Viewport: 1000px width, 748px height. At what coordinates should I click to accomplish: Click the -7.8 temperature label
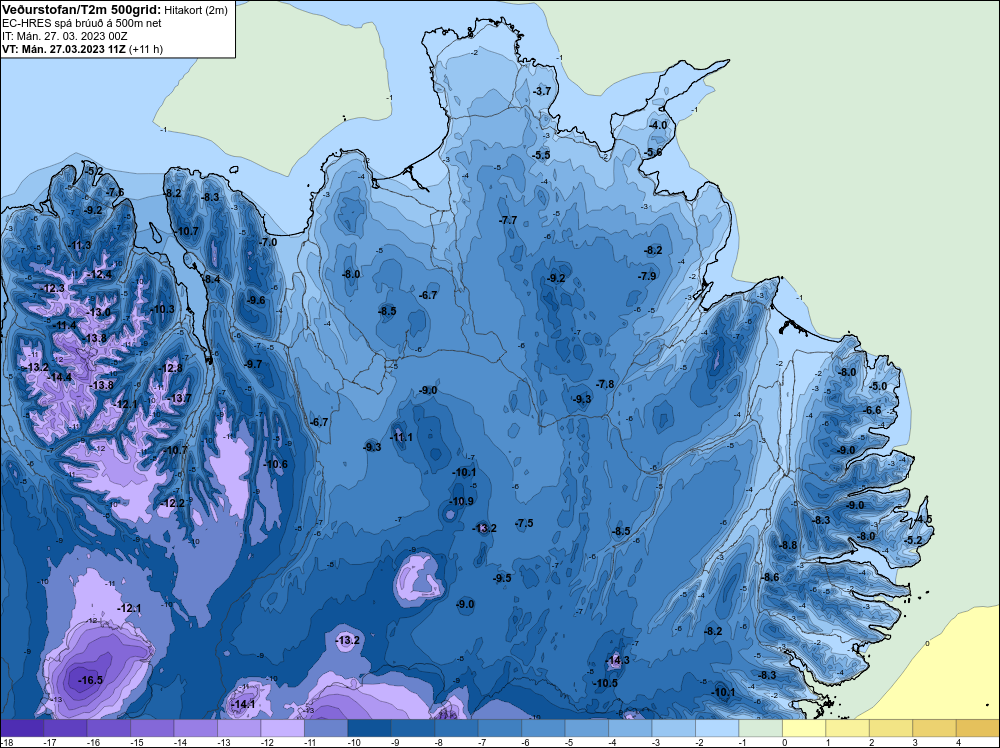[x=605, y=384]
